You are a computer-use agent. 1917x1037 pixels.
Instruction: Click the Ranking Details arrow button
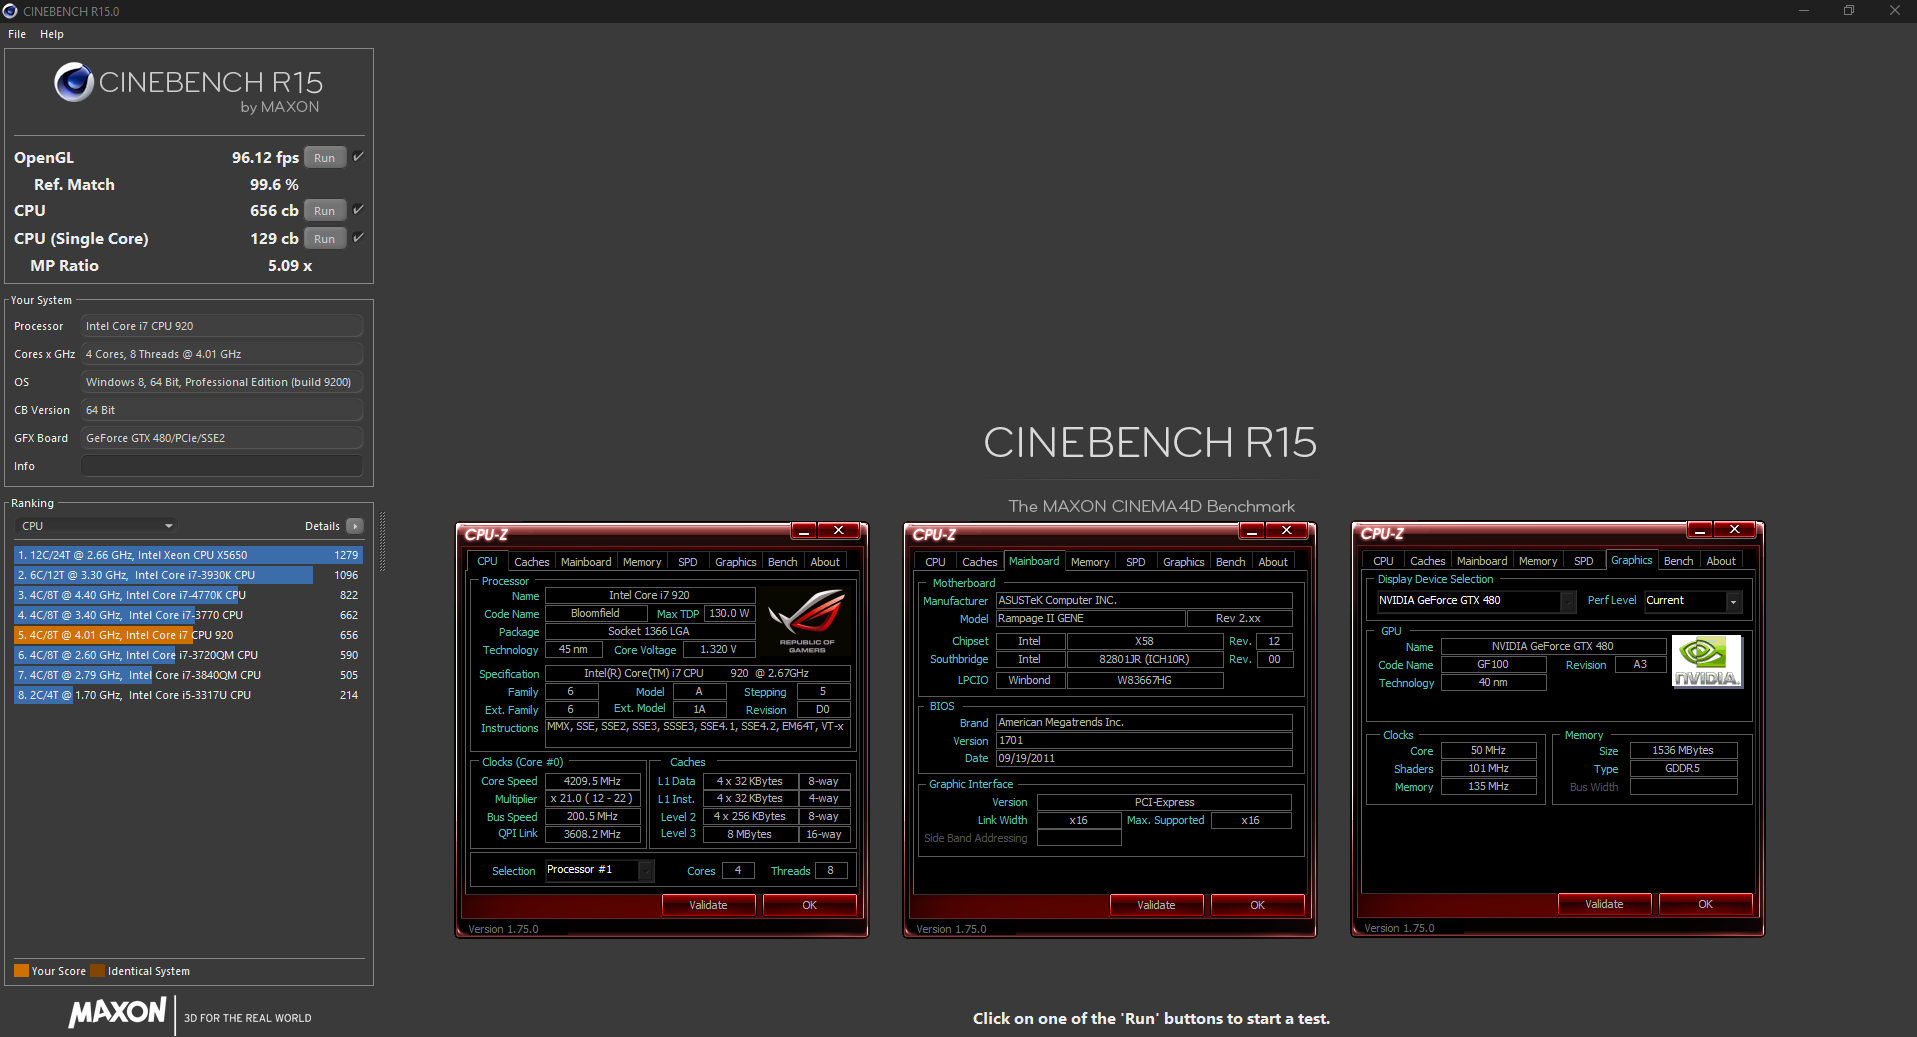(354, 526)
